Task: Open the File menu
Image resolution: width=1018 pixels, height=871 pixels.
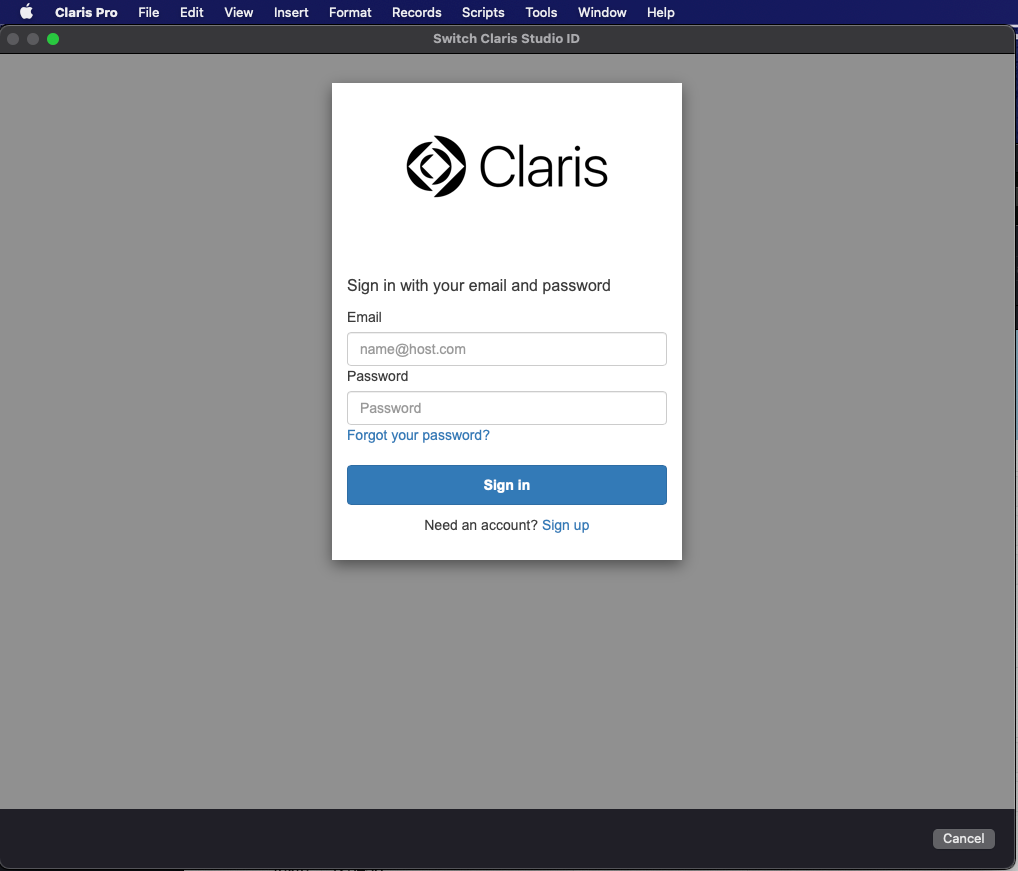Action: pyautogui.click(x=149, y=12)
